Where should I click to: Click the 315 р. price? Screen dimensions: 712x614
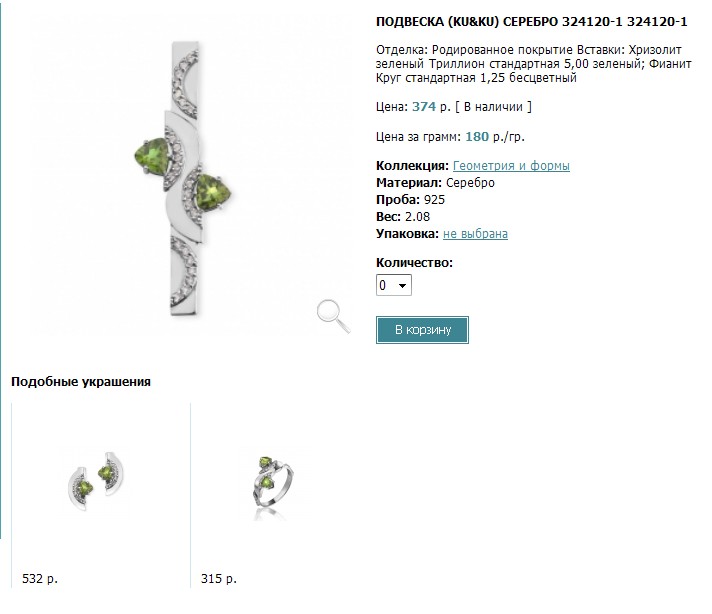click(217, 578)
